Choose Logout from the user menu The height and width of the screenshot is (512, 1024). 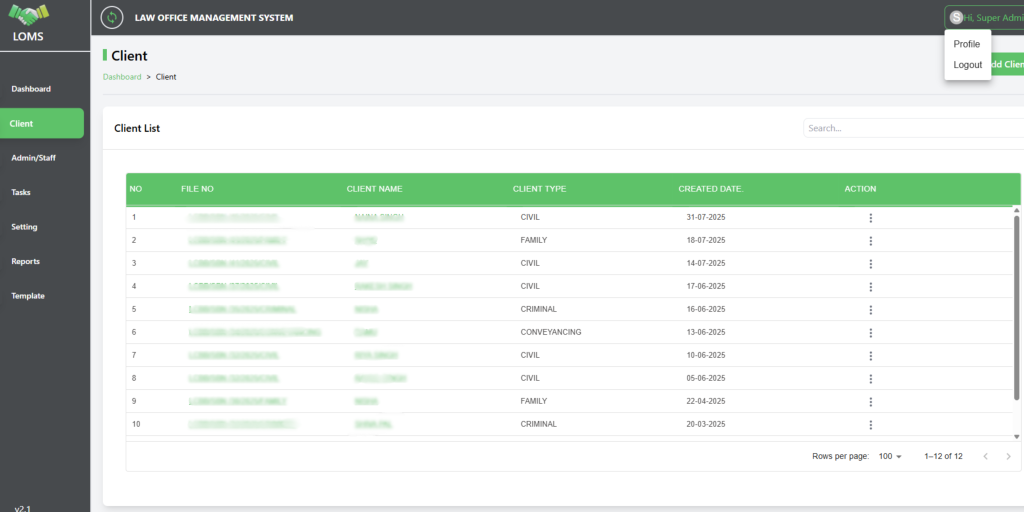(967, 65)
